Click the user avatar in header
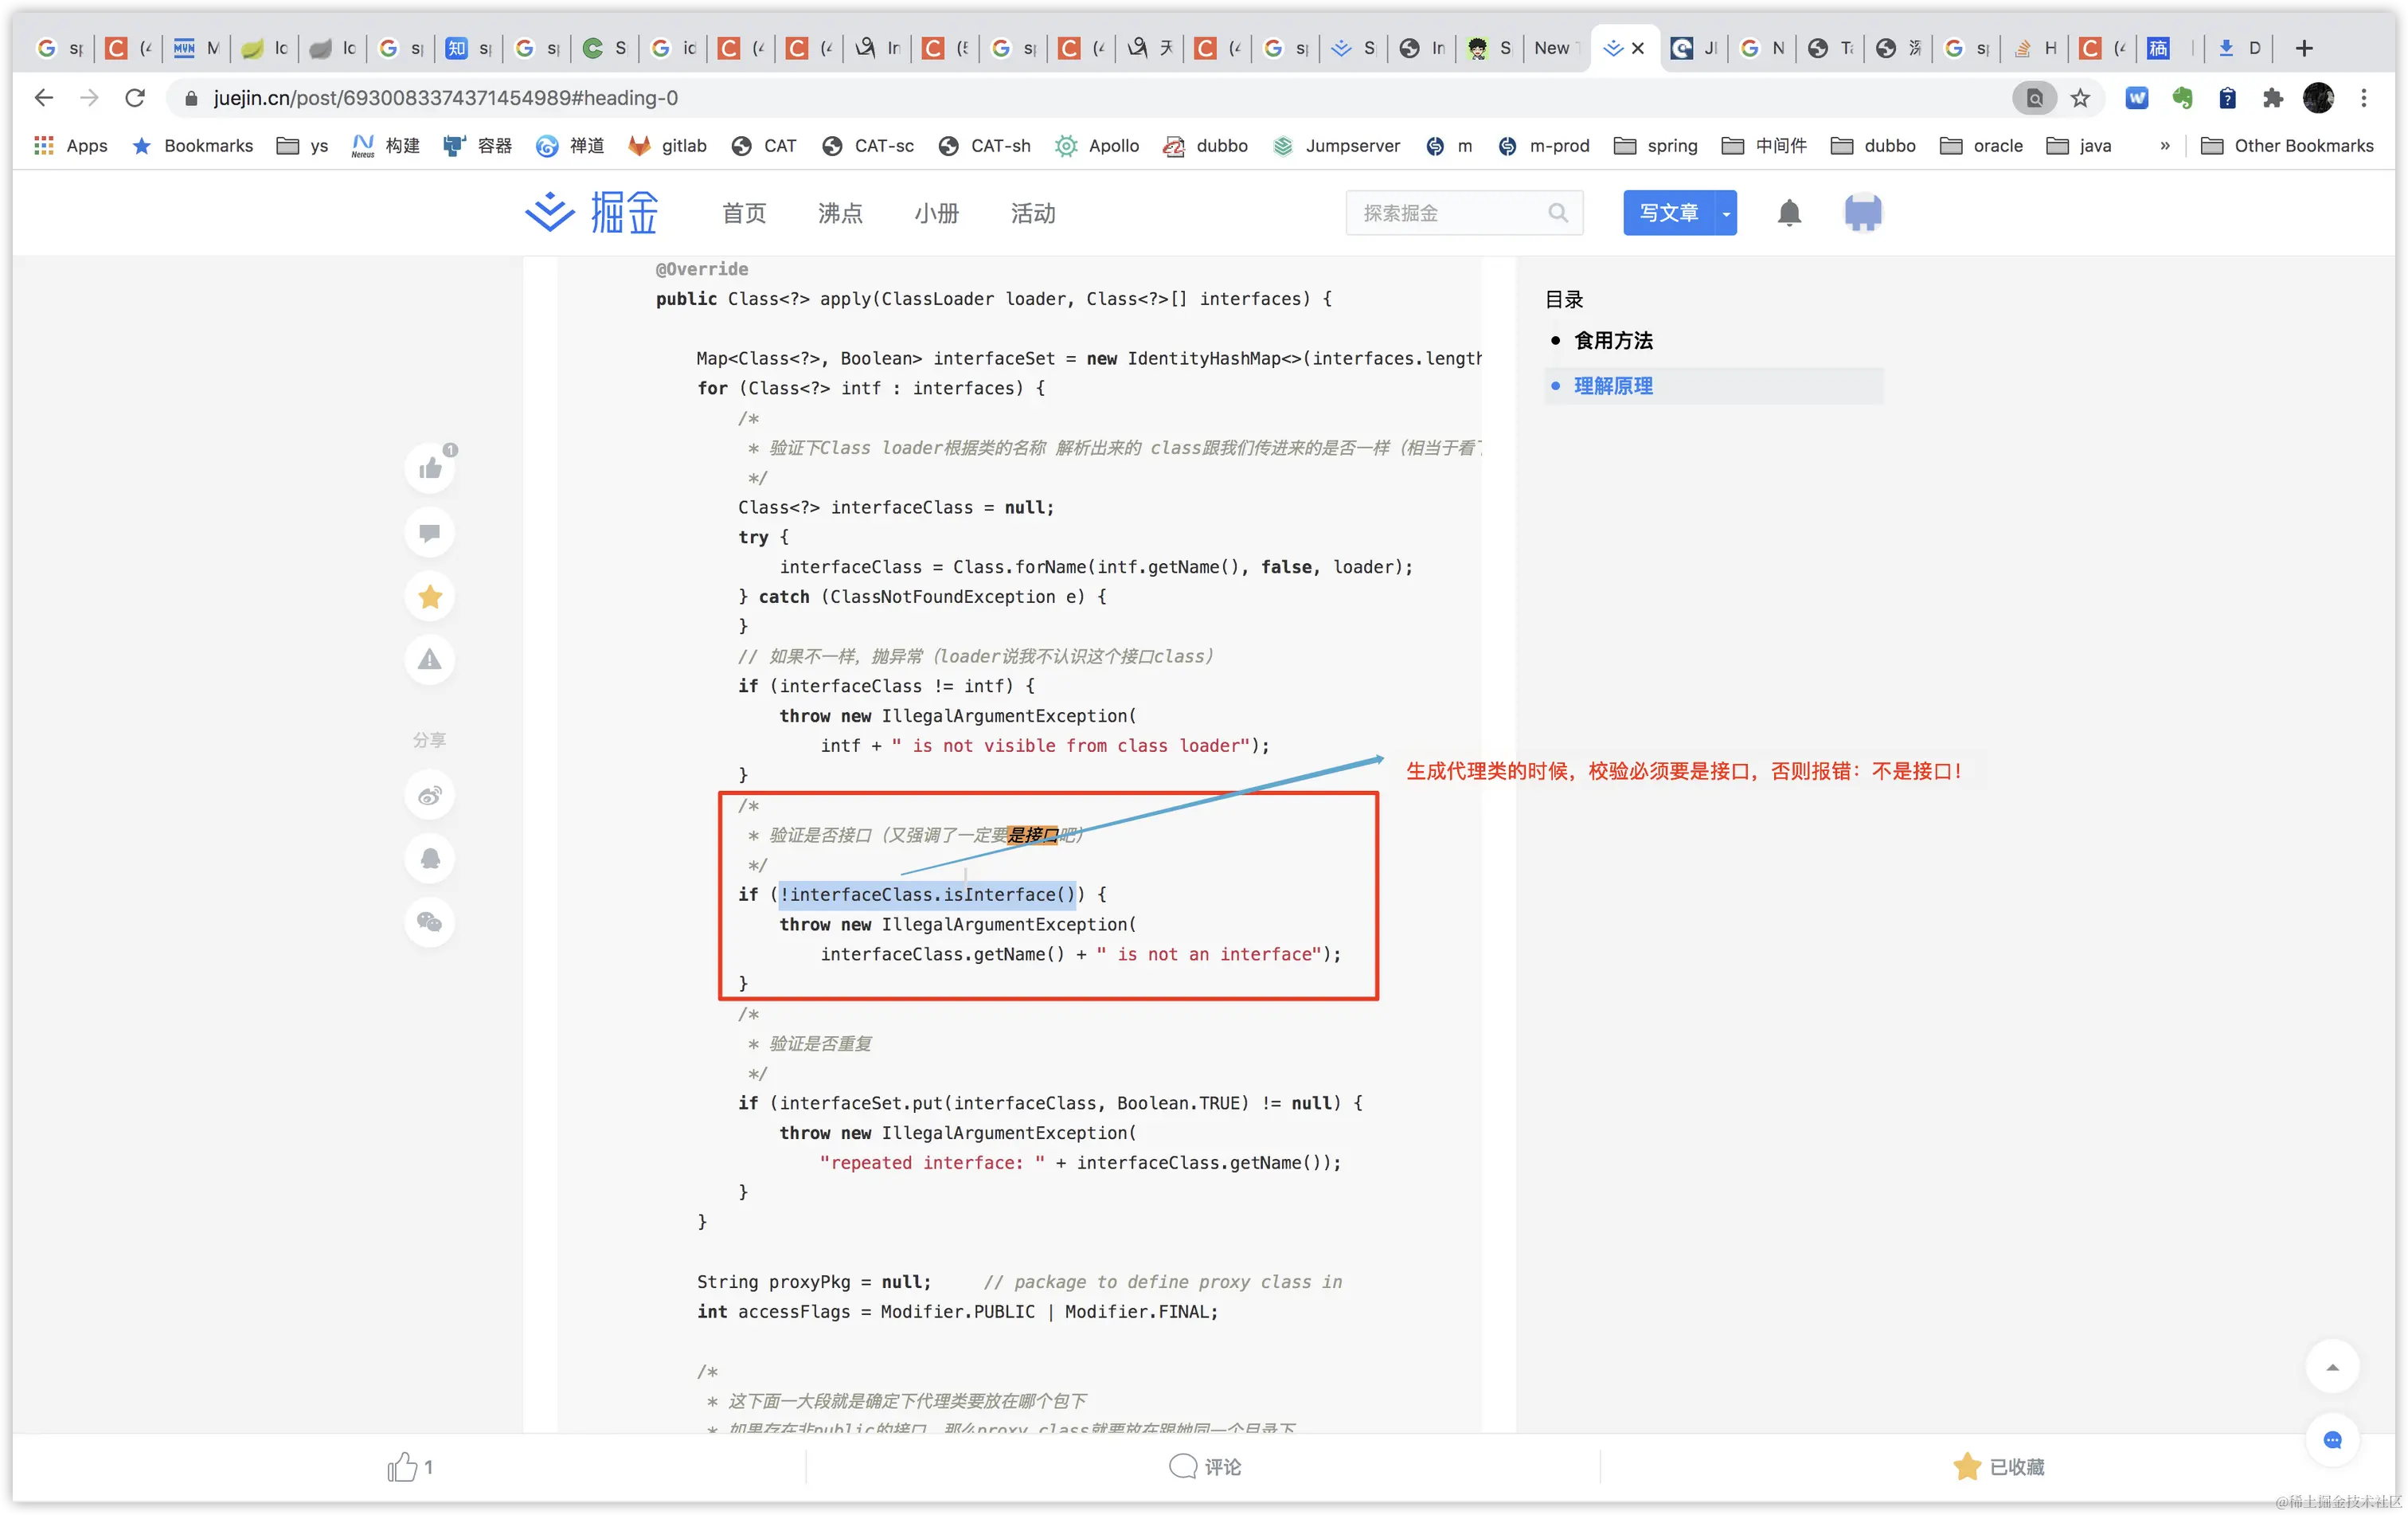2408x1515 pixels. tap(1862, 213)
